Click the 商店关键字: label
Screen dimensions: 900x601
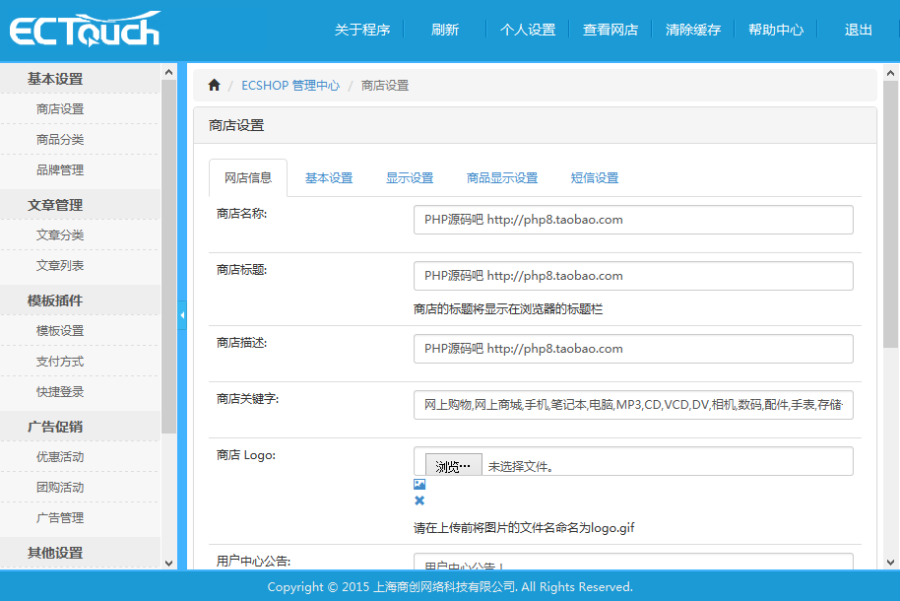pos(247,399)
